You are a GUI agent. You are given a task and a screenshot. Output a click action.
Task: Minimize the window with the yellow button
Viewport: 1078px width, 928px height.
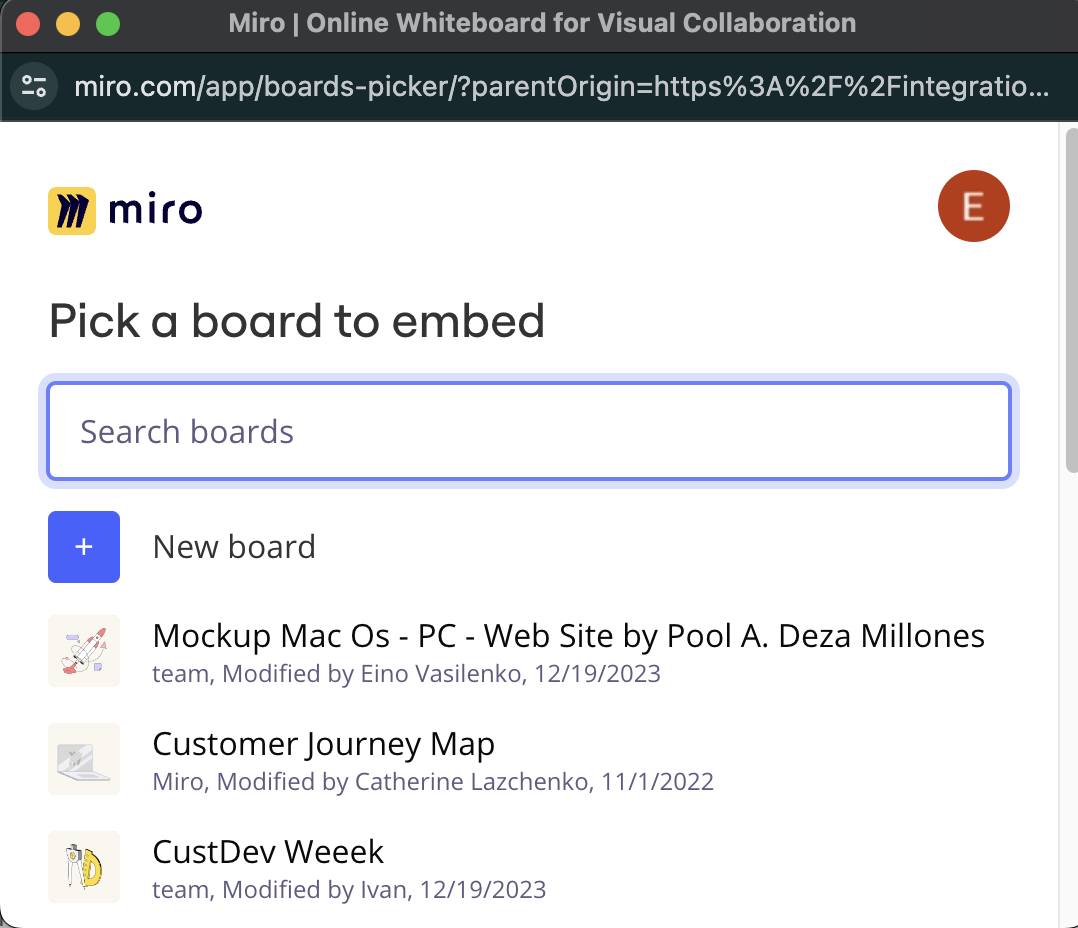point(68,23)
